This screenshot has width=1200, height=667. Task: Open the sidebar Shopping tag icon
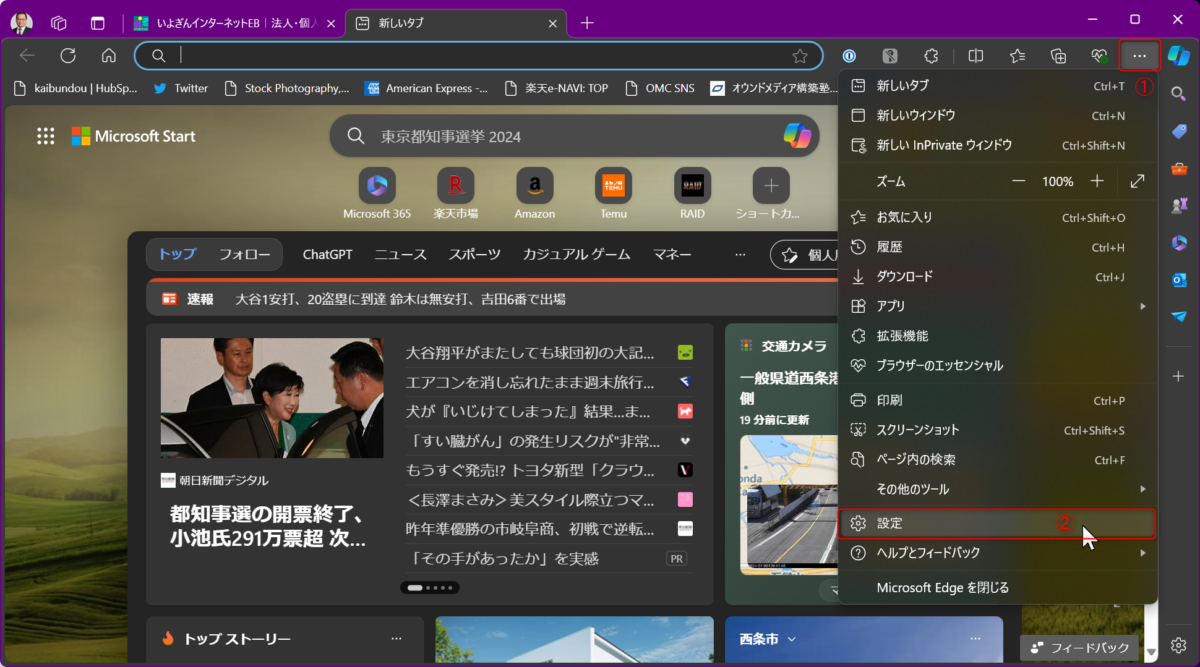(x=1179, y=131)
